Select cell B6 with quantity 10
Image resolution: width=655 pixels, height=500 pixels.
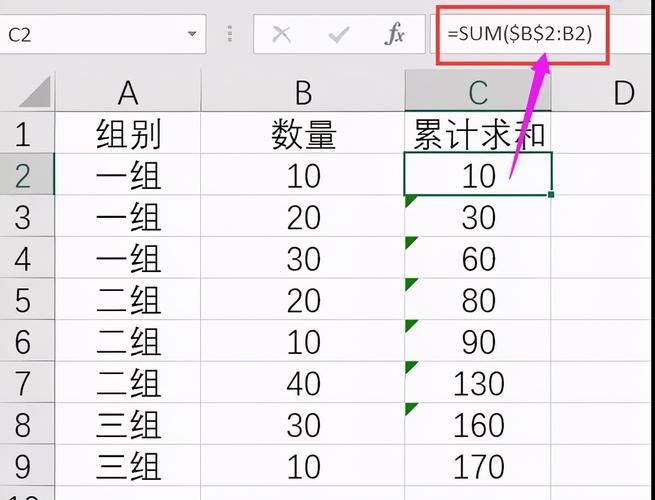(303, 340)
